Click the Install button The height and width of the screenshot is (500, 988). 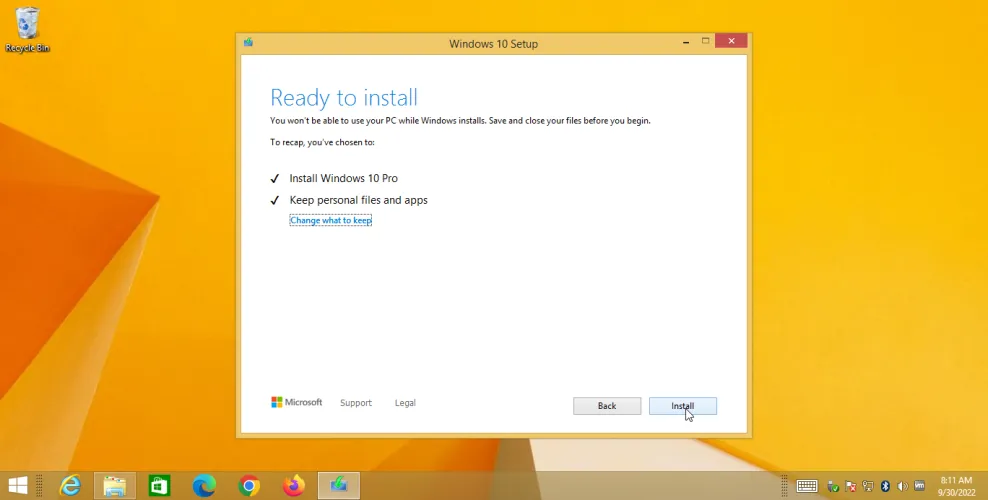pos(682,406)
